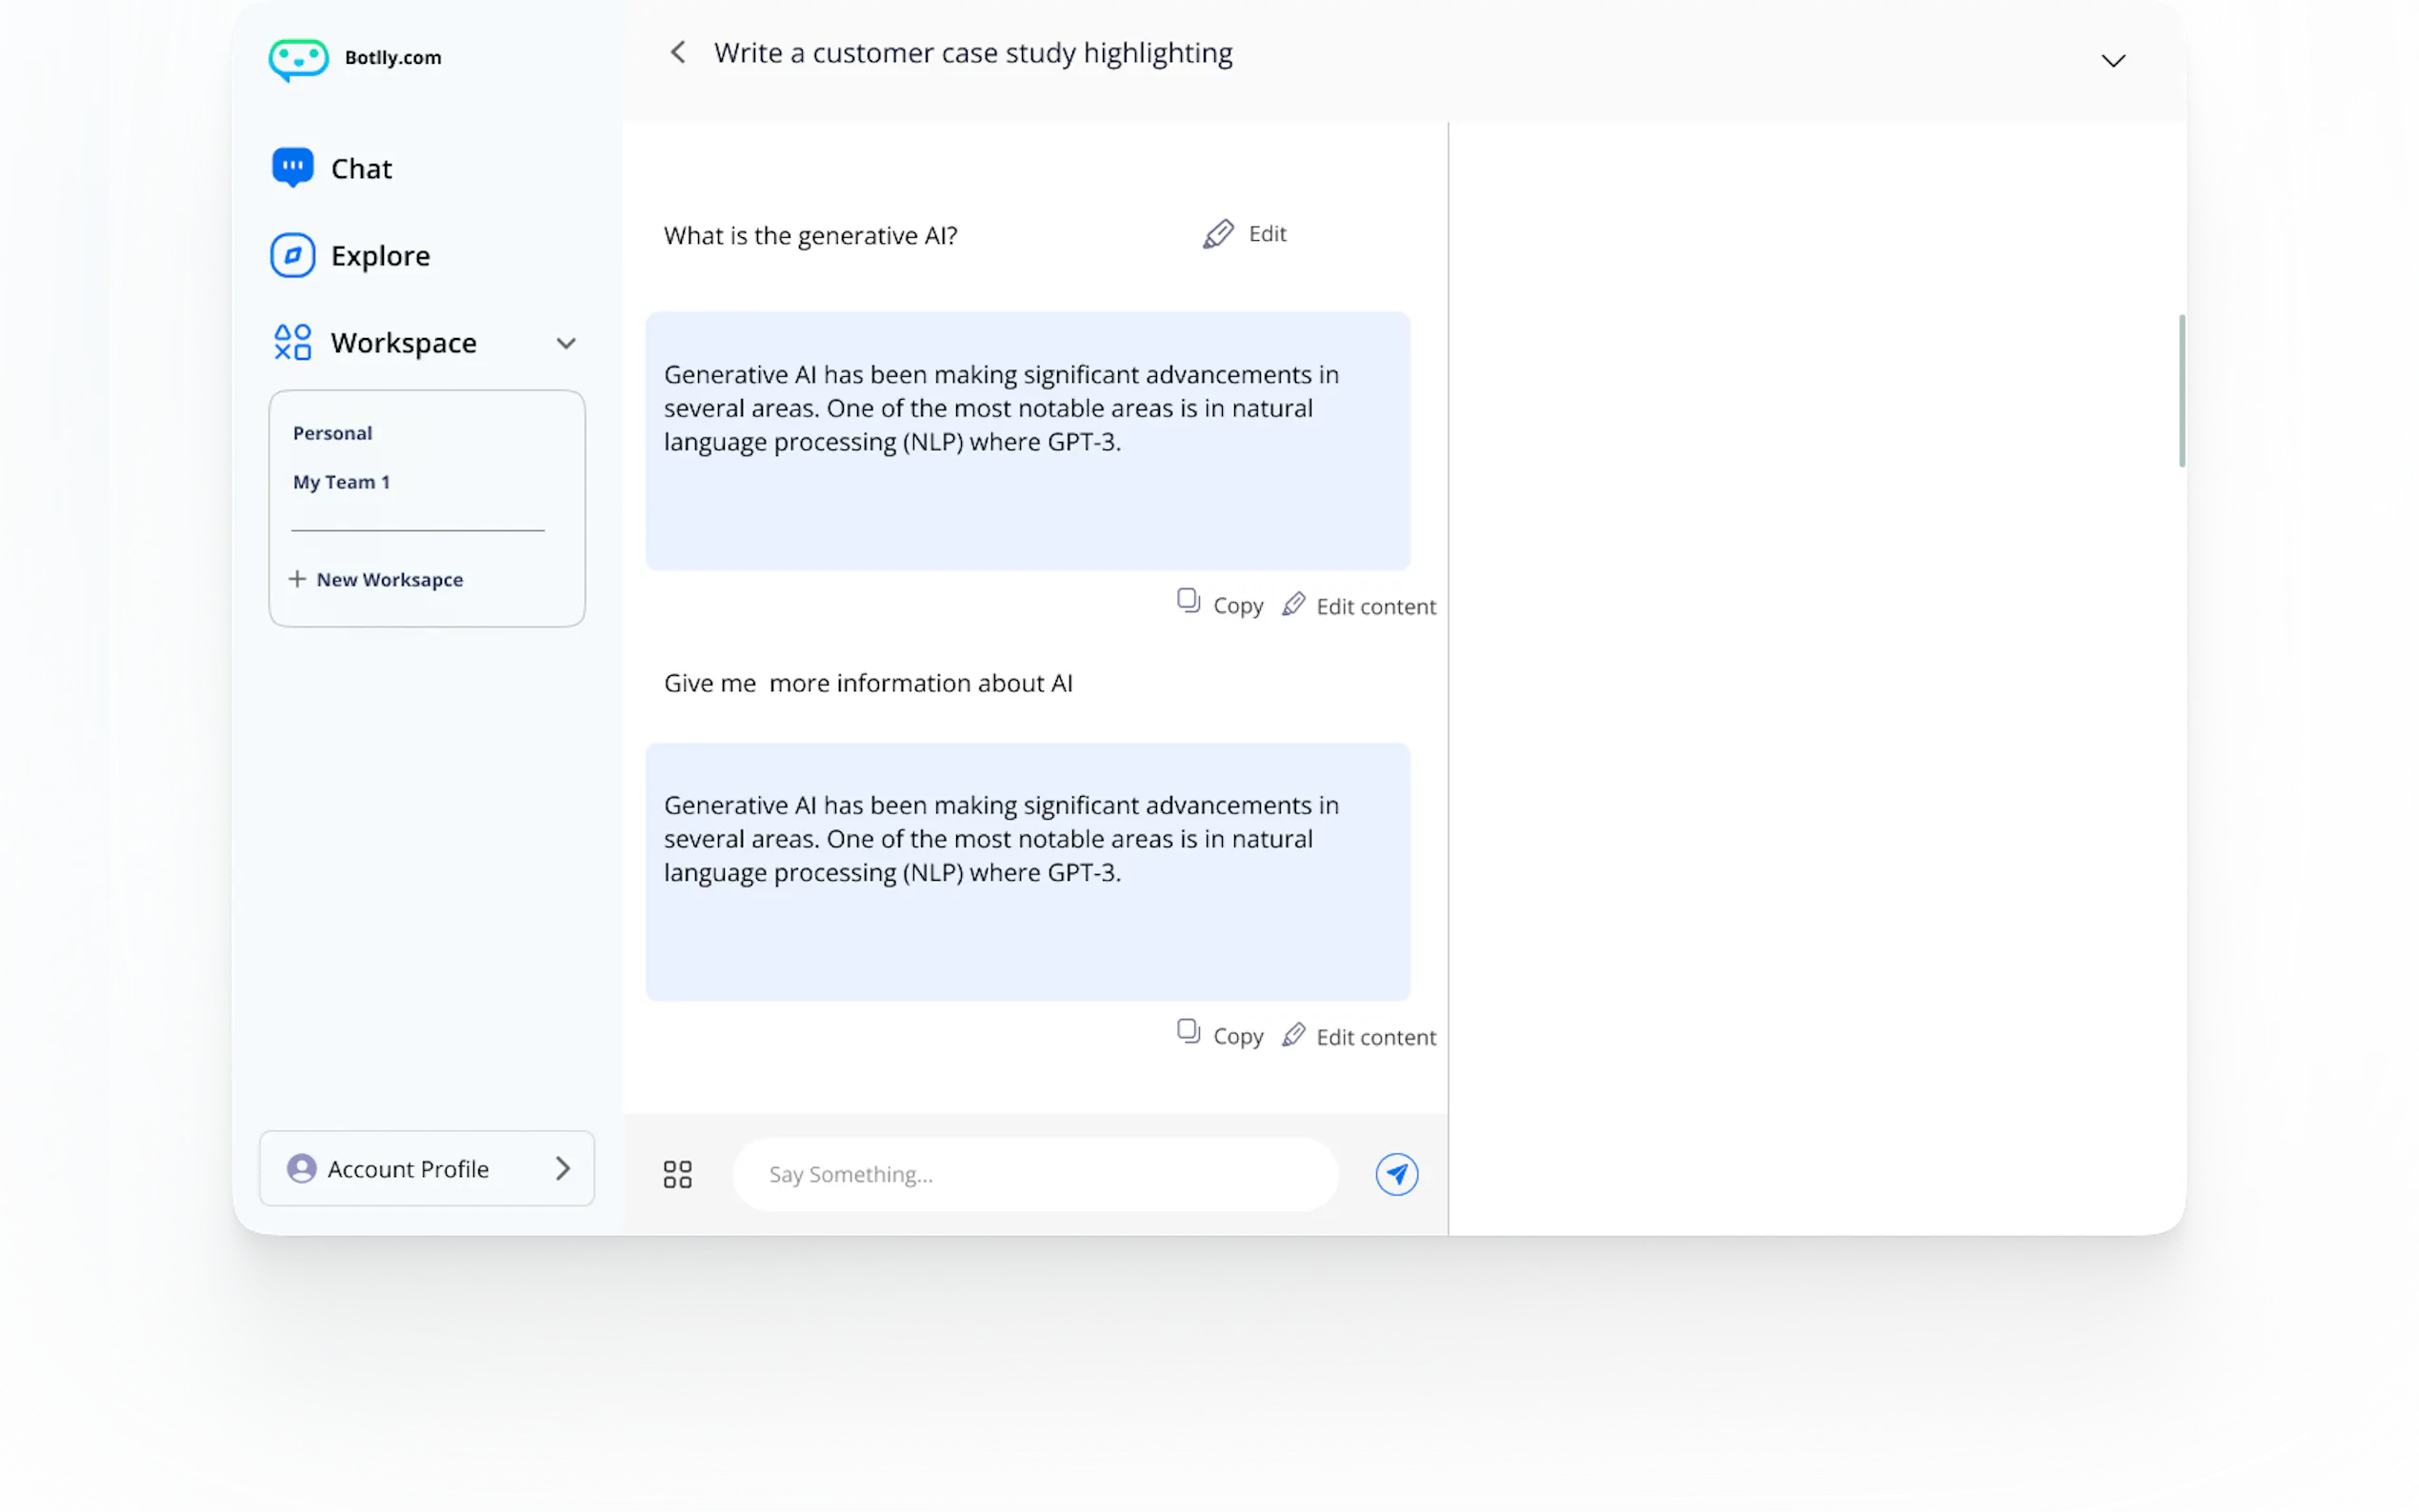Select the Personal workspace

point(332,433)
